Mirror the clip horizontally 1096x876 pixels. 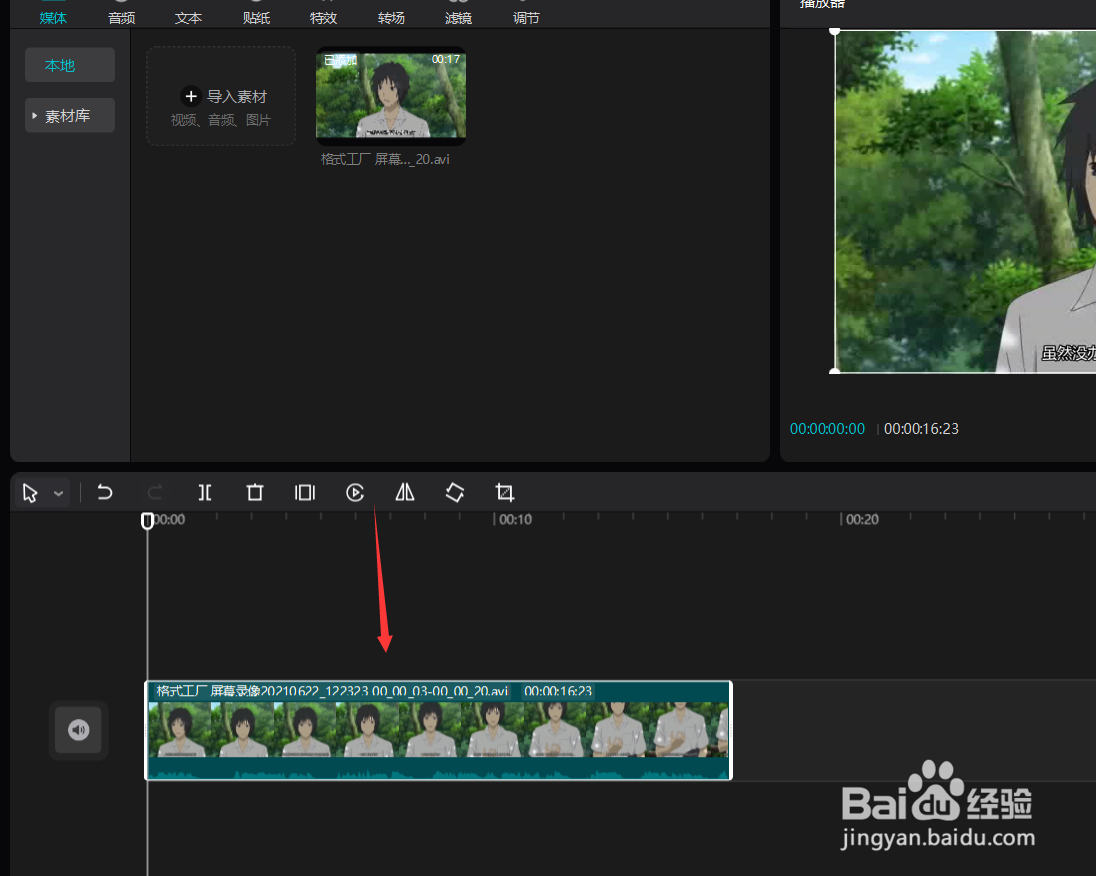click(x=405, y=492)
